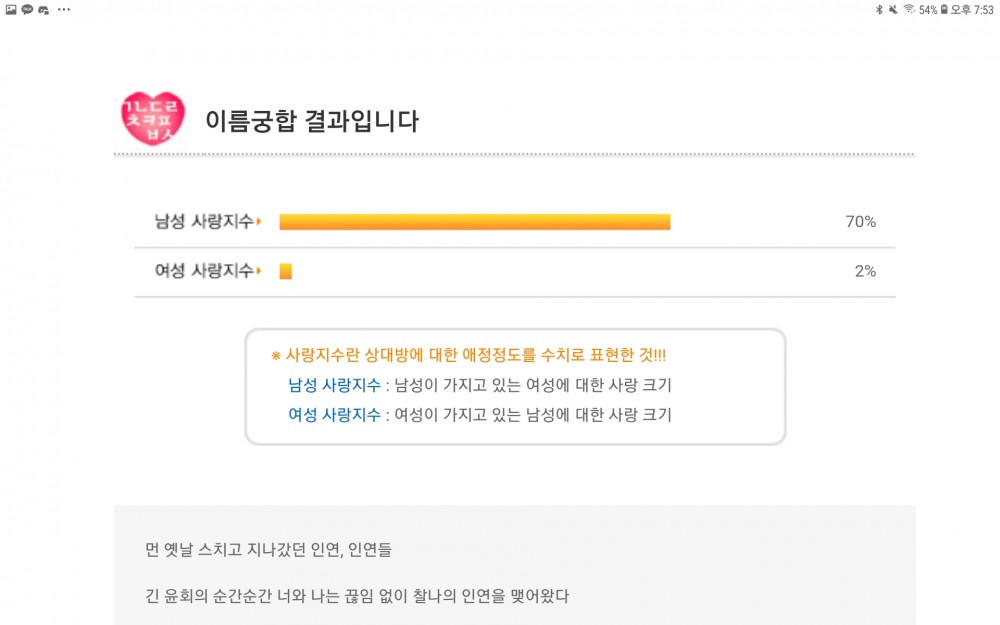The width and height of the screenshot is (1000, 625).
Task: Tap the pink heart logo
Action: click(x=153, y=119)
